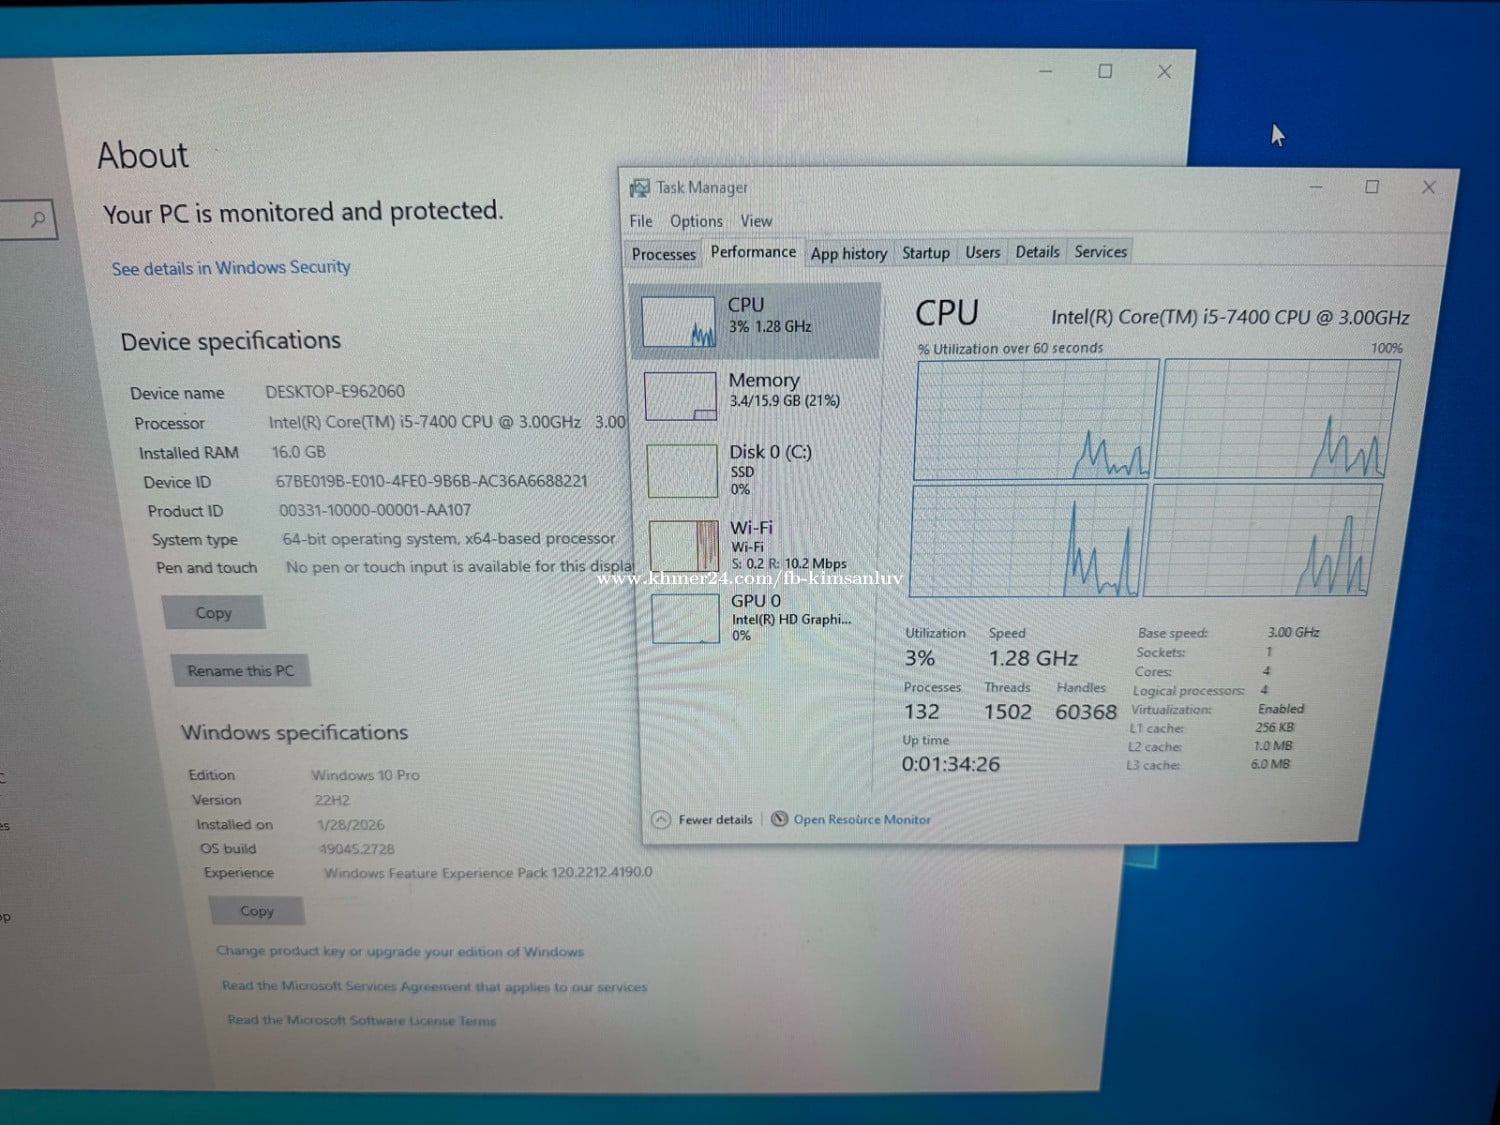This screenshot has width=1500, height=1125.
Task: Open See details in Windows Security link
Action: coord(231,268)
